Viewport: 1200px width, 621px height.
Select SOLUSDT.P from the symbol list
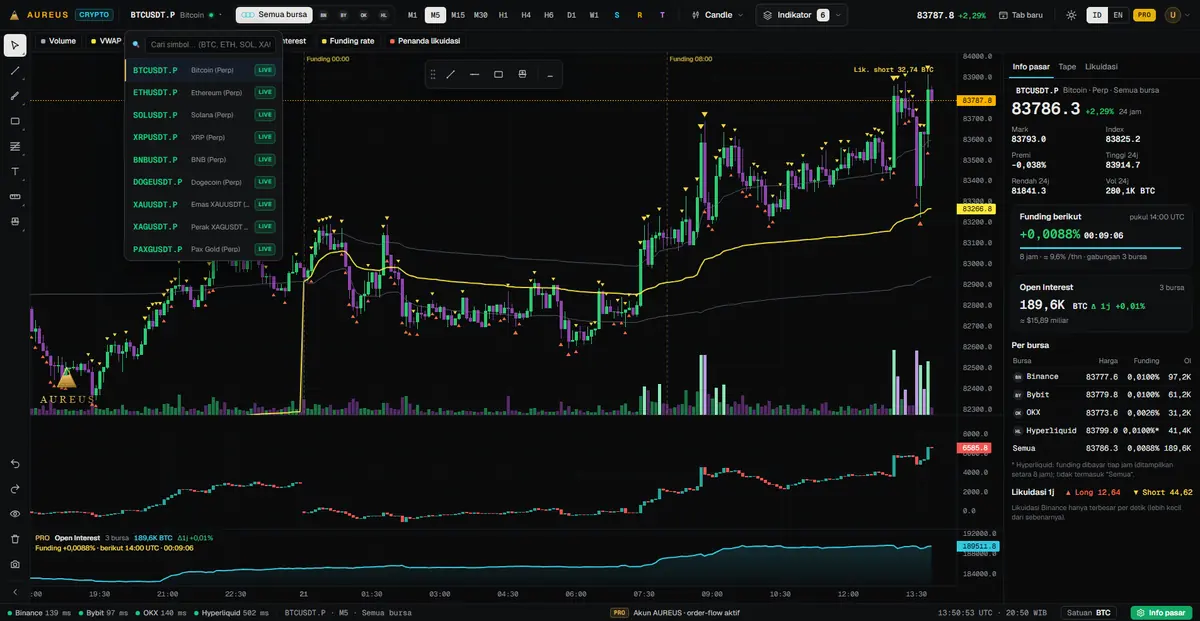point(203,115)
